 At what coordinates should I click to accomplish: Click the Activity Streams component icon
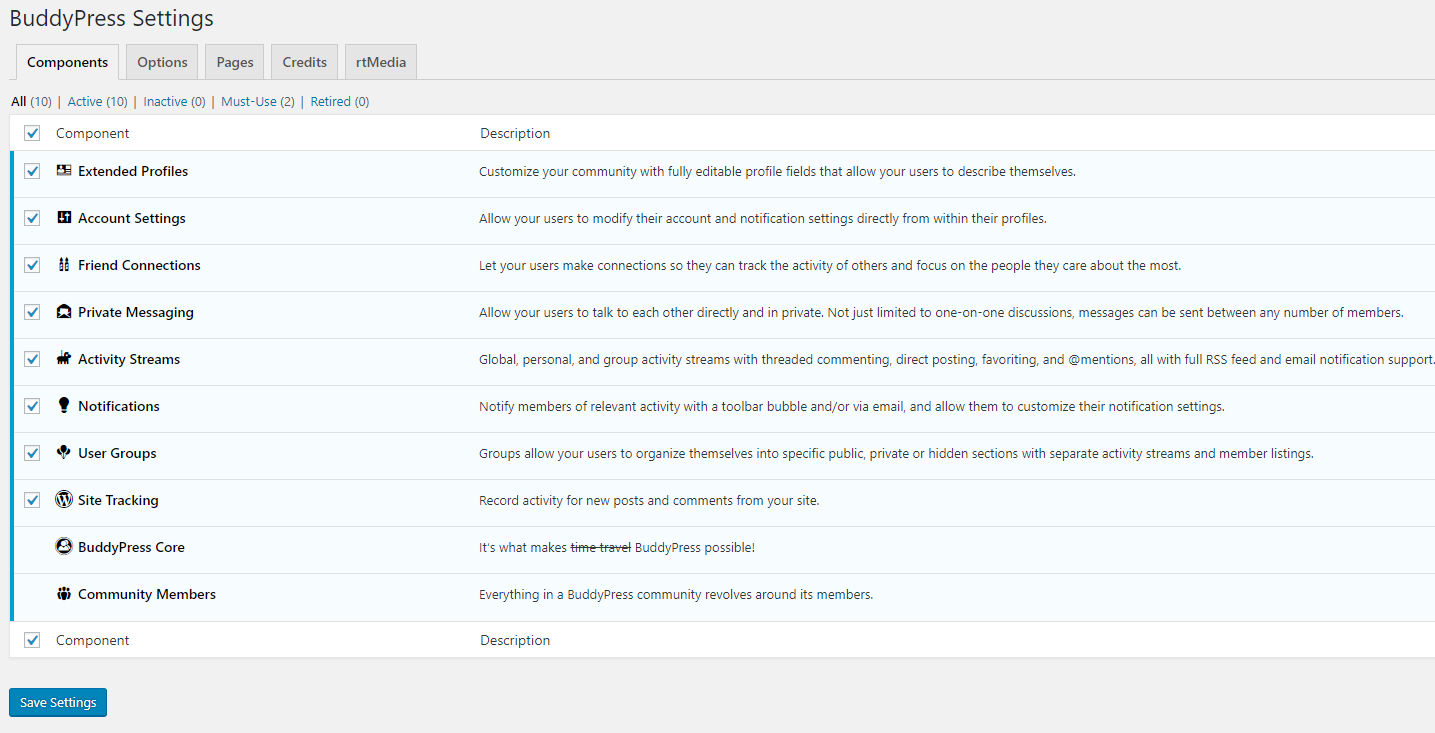click(x=64, y=359)
